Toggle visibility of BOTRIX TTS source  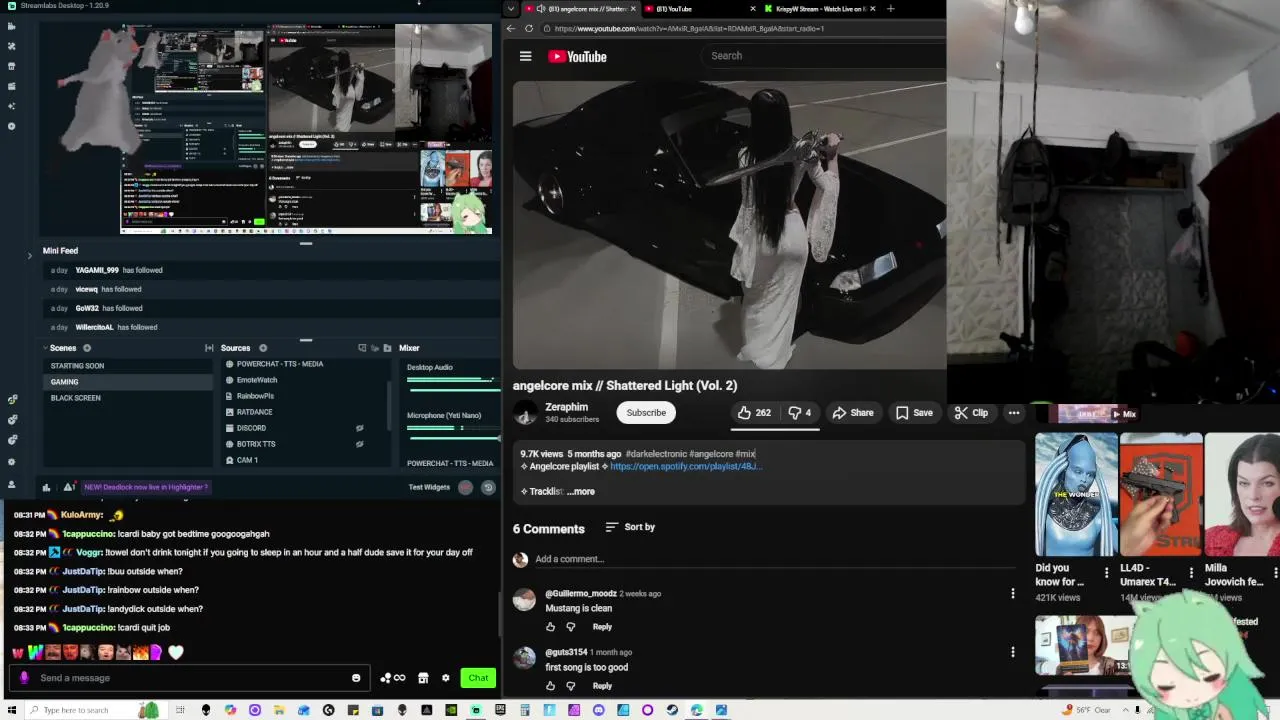(359, 444)
